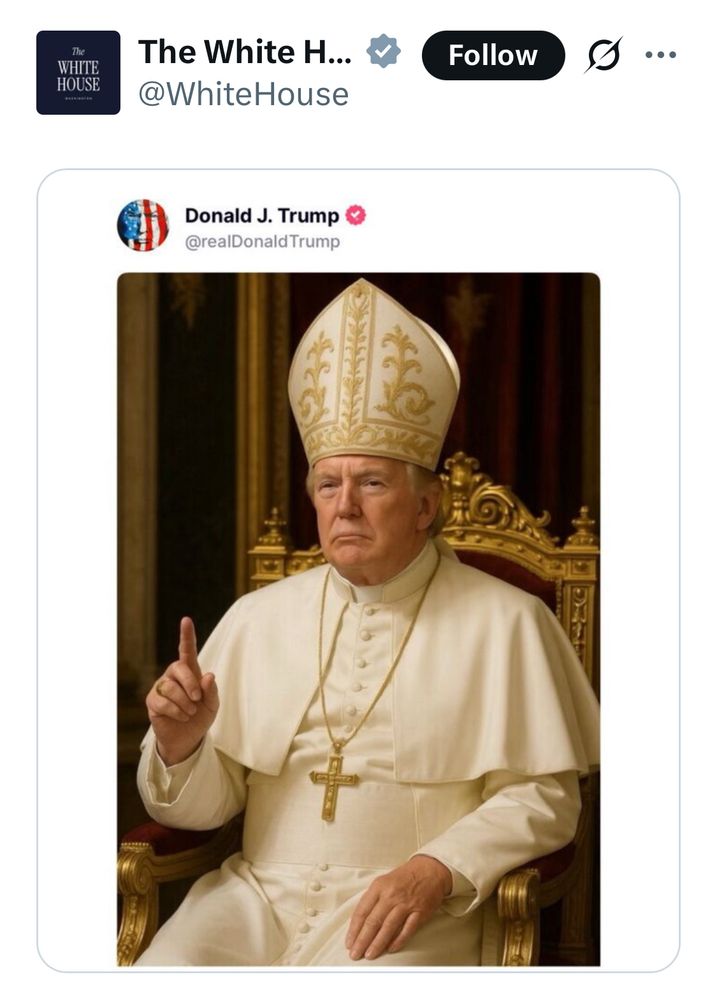Viewport: 717px width, 1000px height.
Task: Click the @WhiteHouse handle
Action: 243,94
